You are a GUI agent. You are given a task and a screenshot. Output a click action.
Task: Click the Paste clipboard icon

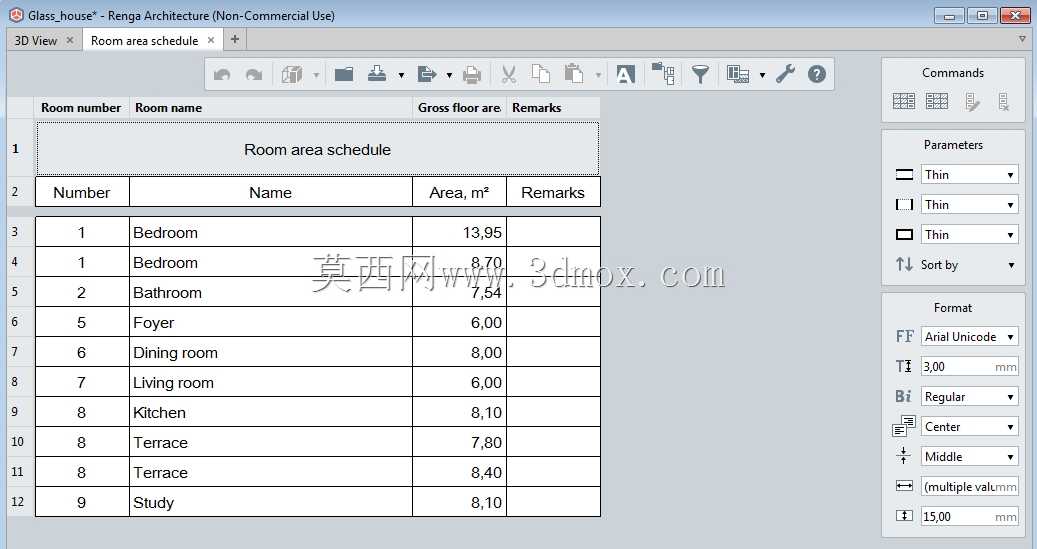[574, 74]
